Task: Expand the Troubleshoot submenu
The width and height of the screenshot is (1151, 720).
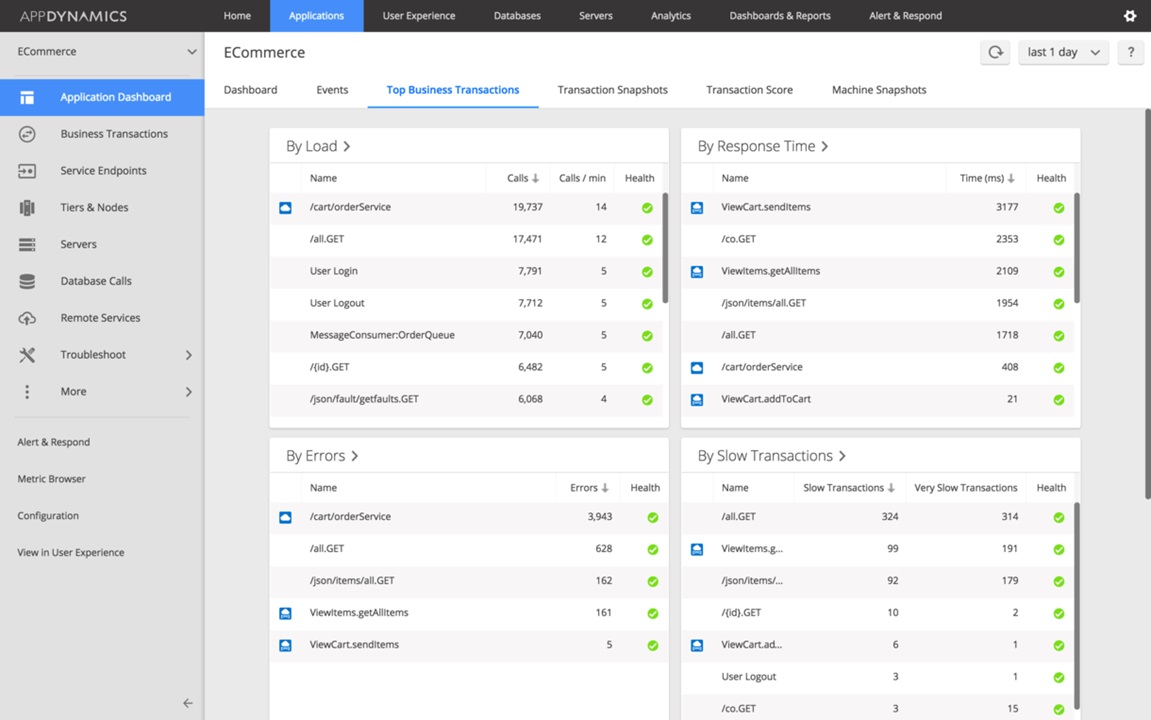Action: pyautogui.click(x=189, y=355)
